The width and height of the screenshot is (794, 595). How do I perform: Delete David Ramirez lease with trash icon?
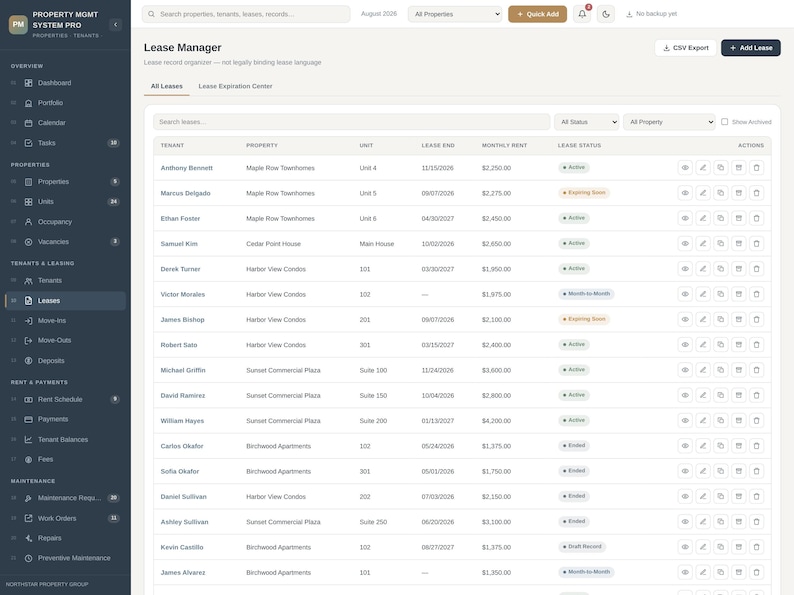point(757,395)
